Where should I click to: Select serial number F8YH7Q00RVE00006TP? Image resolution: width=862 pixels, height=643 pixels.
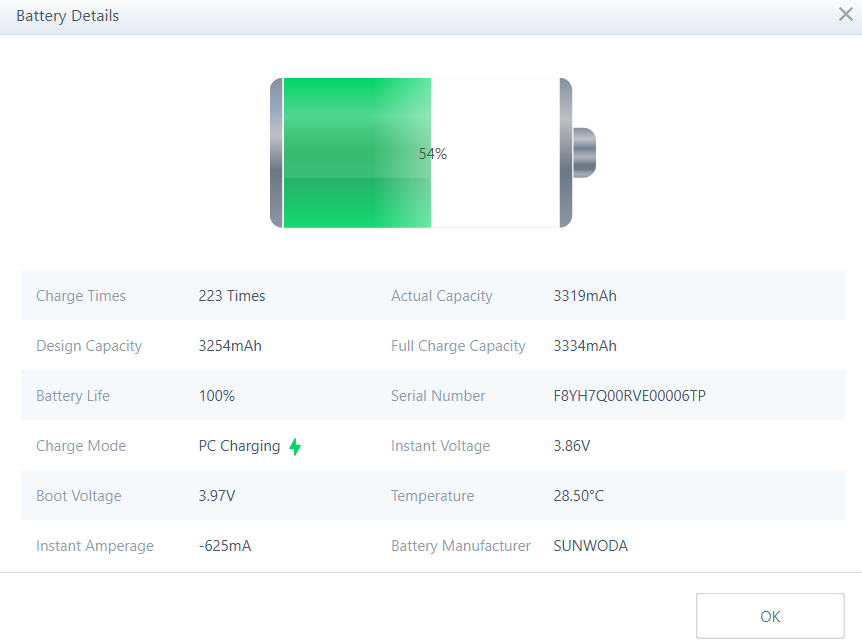(x=629, y=396)
